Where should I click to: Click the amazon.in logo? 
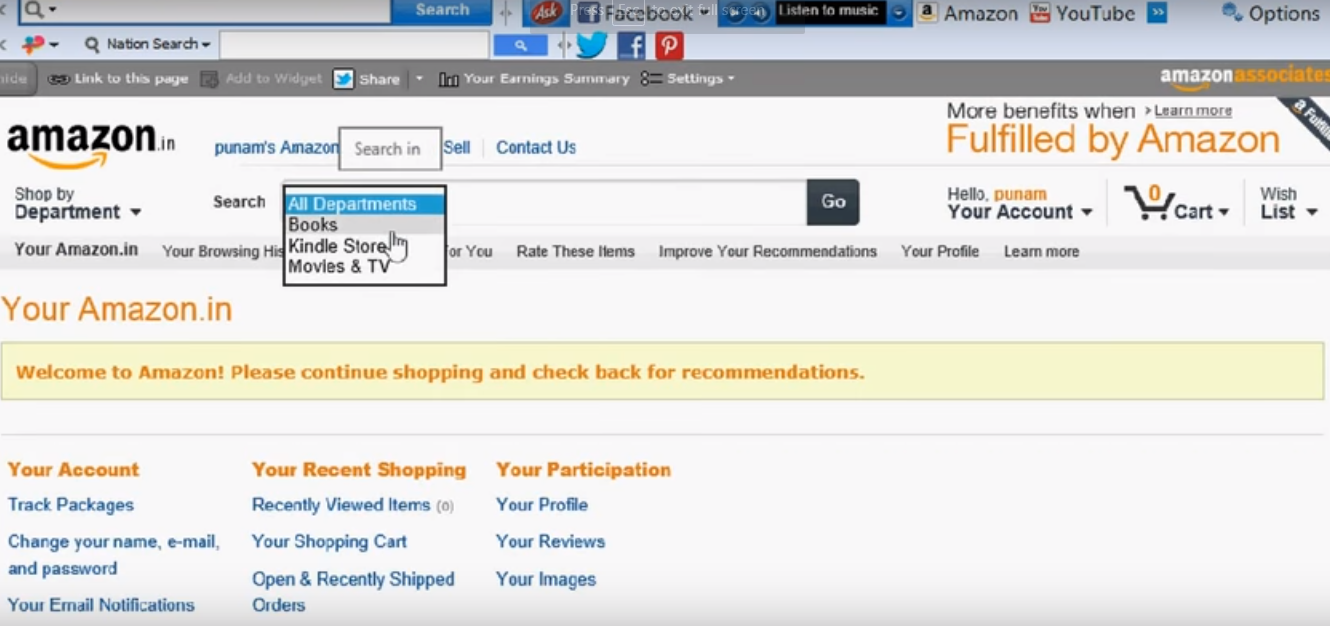pos(91,145)
